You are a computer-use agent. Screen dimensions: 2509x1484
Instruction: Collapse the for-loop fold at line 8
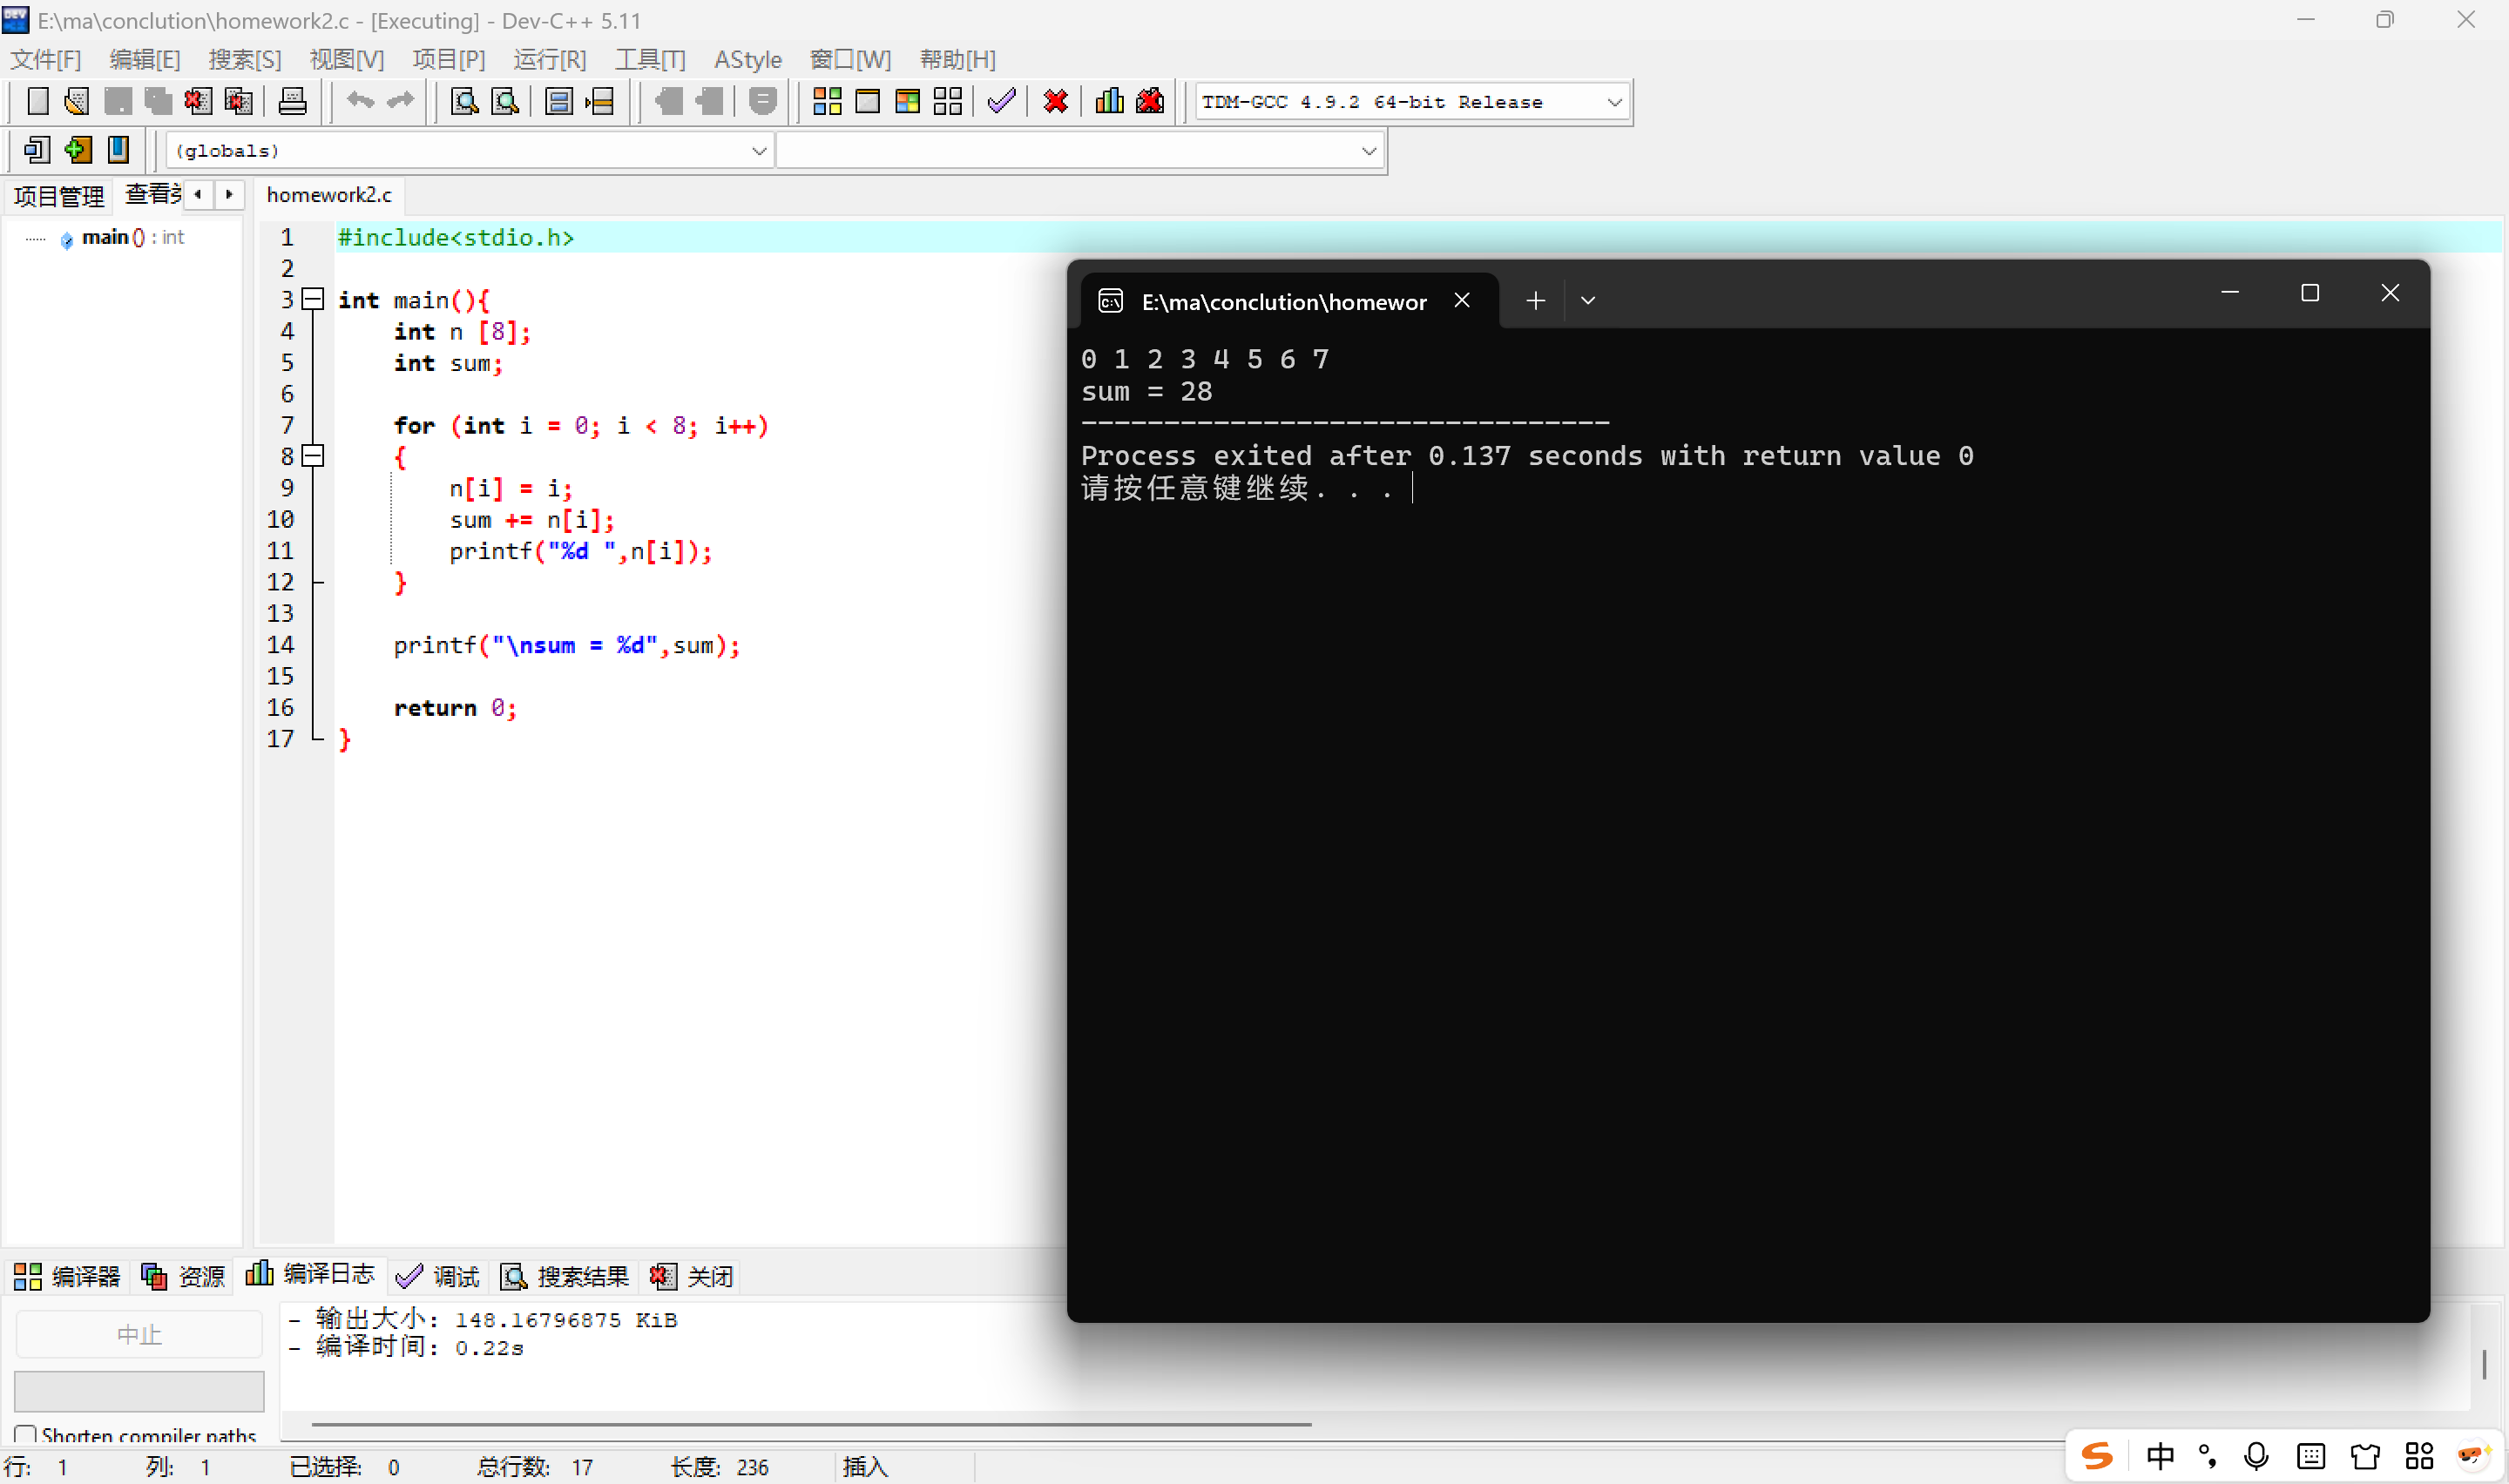click(x=313, y=456)
